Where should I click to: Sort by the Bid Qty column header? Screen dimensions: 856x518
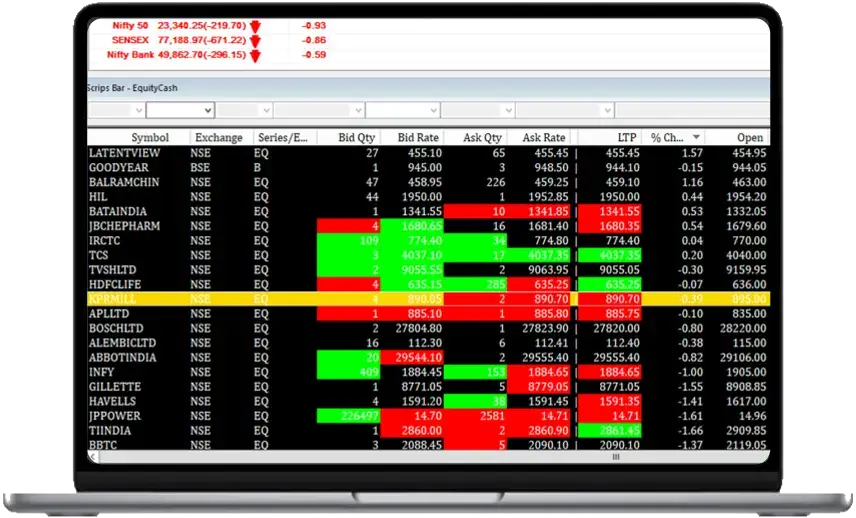pyautogui.click(x=348, y=138)
